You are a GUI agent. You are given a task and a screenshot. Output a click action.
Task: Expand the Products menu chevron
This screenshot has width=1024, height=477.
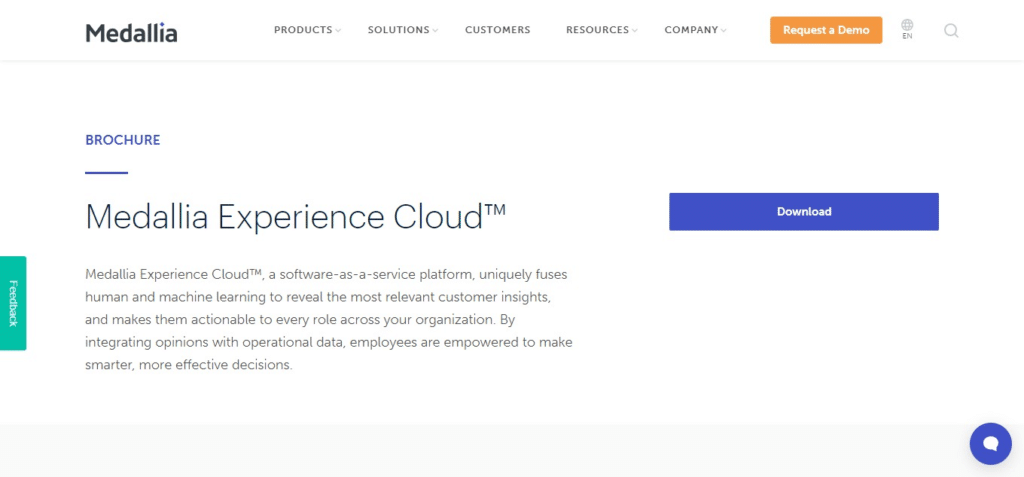(338, 31)
